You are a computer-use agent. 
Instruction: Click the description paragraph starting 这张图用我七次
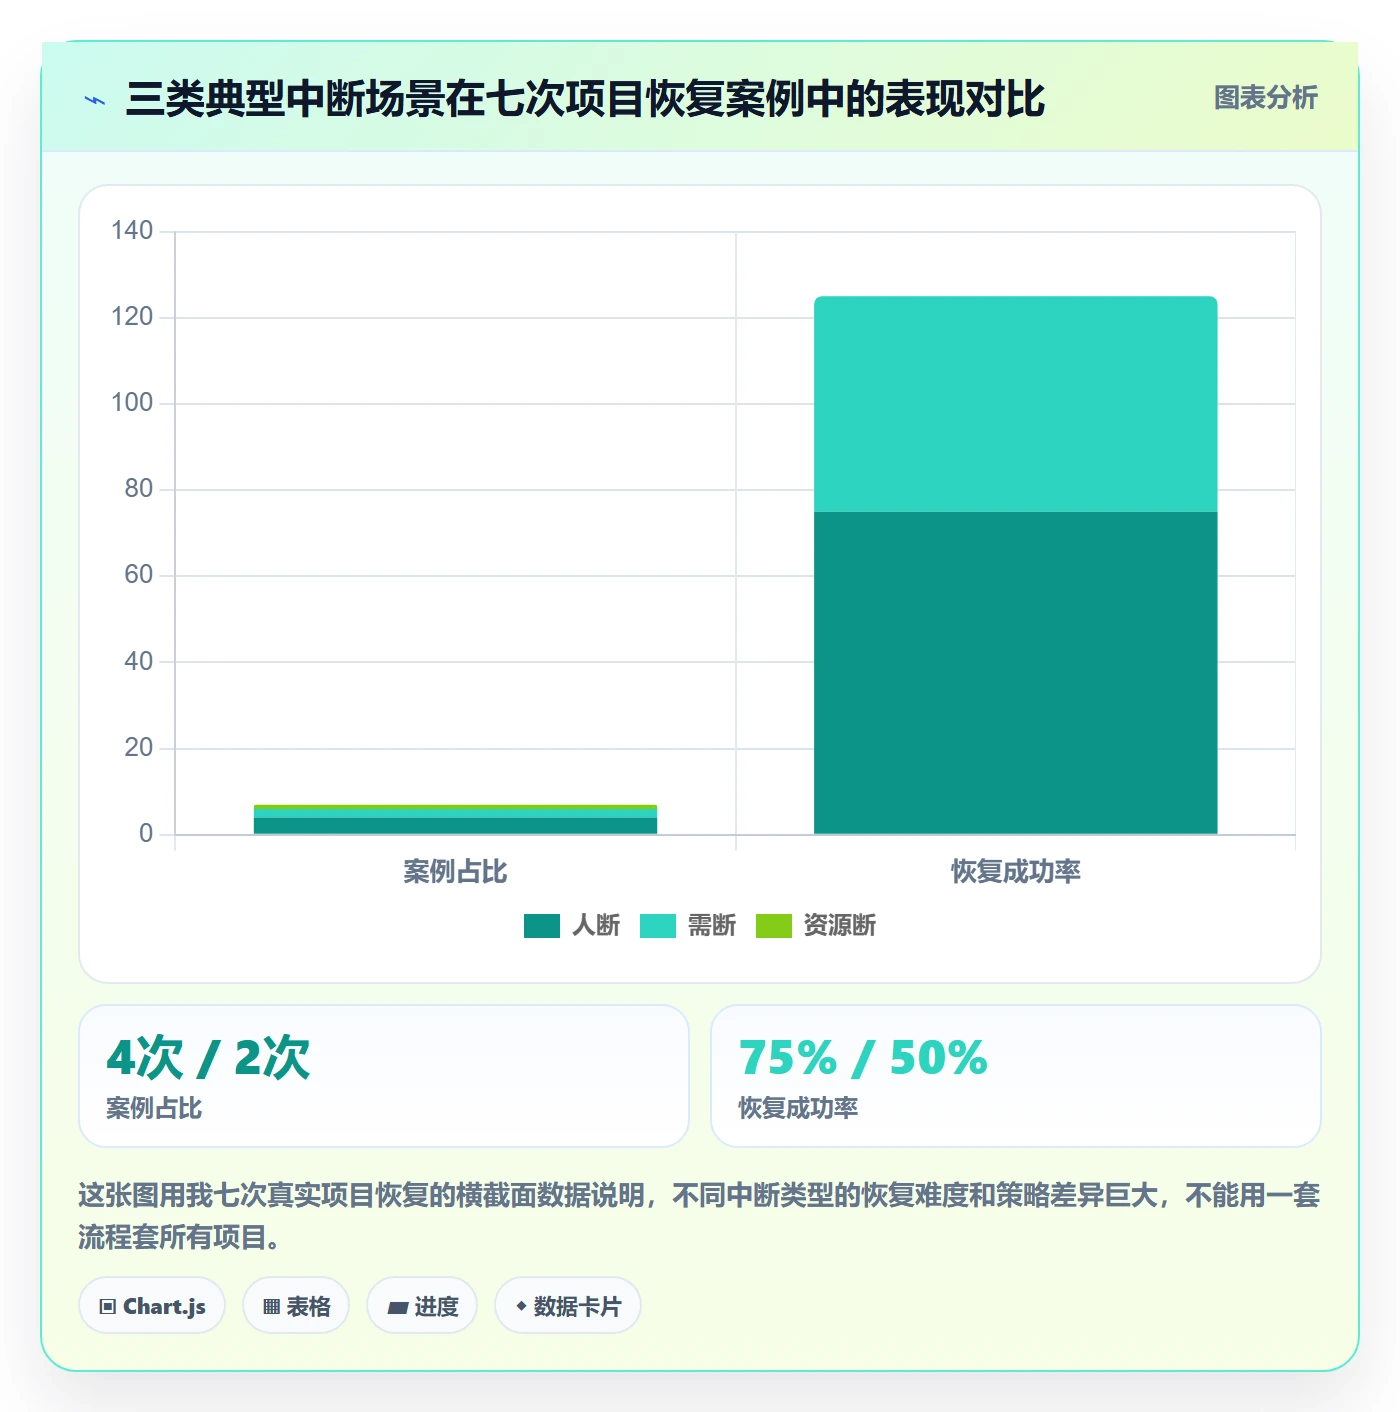click(699, 1216)
